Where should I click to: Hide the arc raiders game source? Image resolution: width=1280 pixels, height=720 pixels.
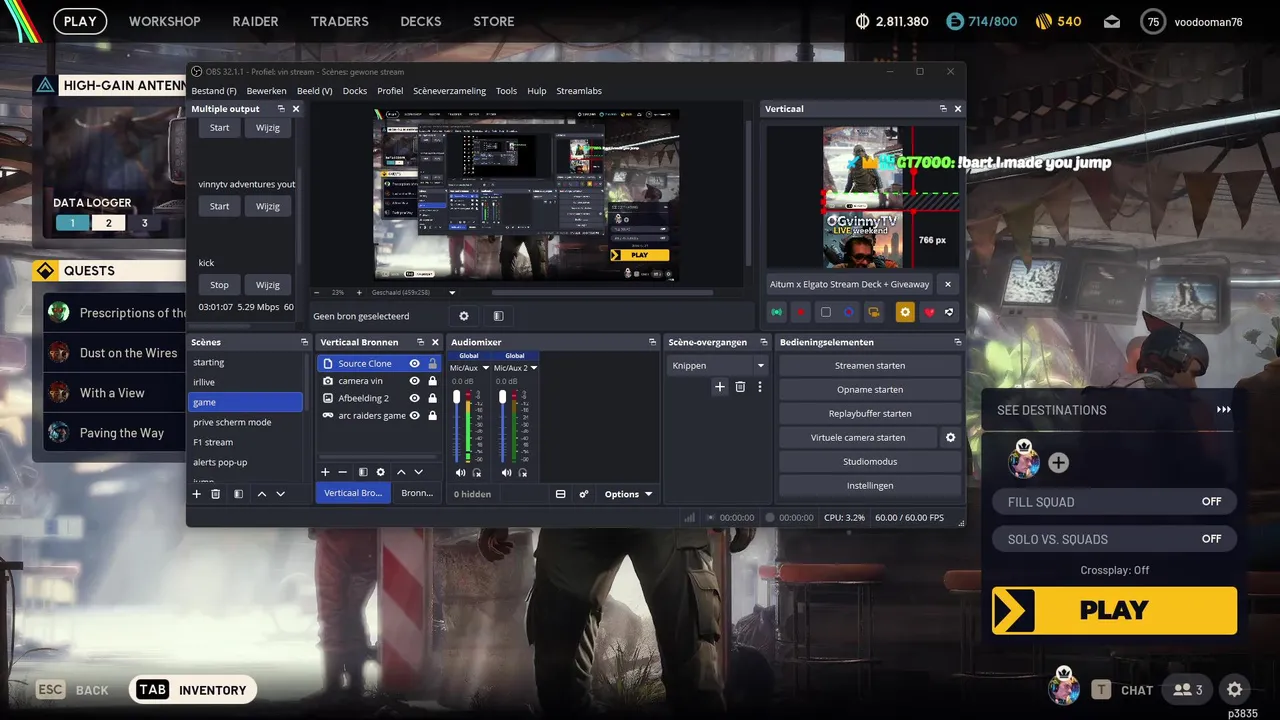[x=414, y=415]
